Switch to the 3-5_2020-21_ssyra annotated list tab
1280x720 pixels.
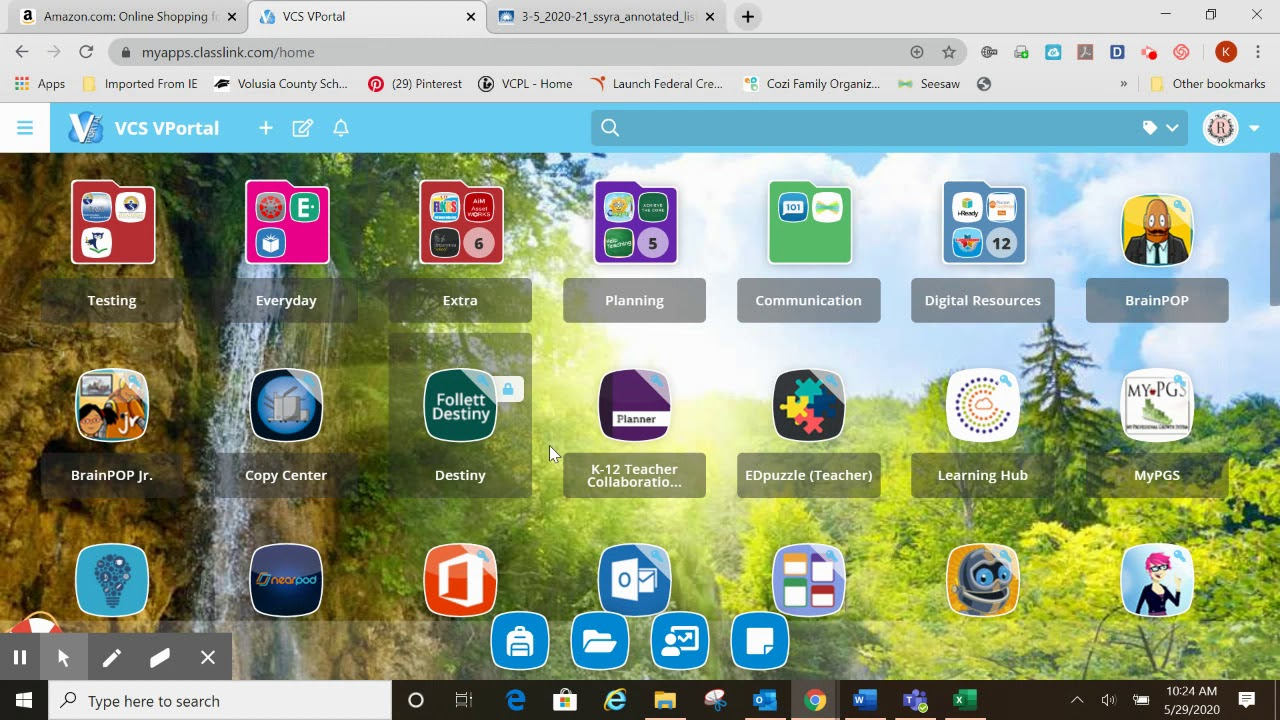pyautogui.click(x=608, y=16)
